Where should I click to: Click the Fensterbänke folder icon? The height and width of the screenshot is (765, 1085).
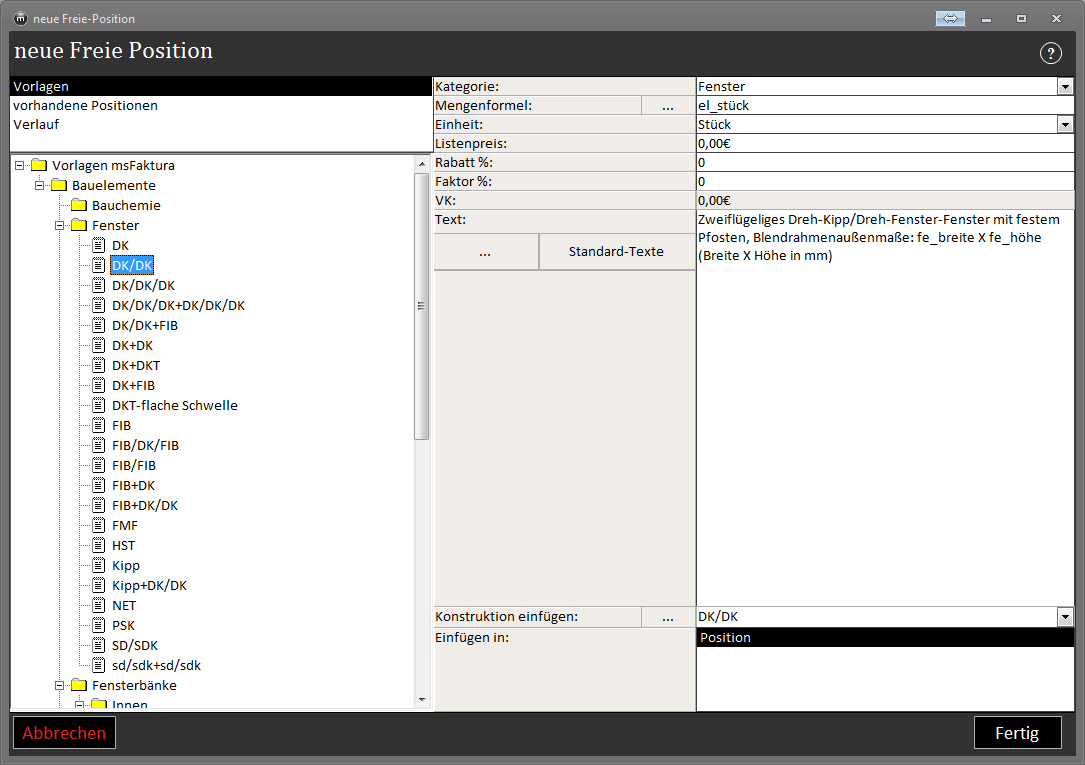point(80,685)
